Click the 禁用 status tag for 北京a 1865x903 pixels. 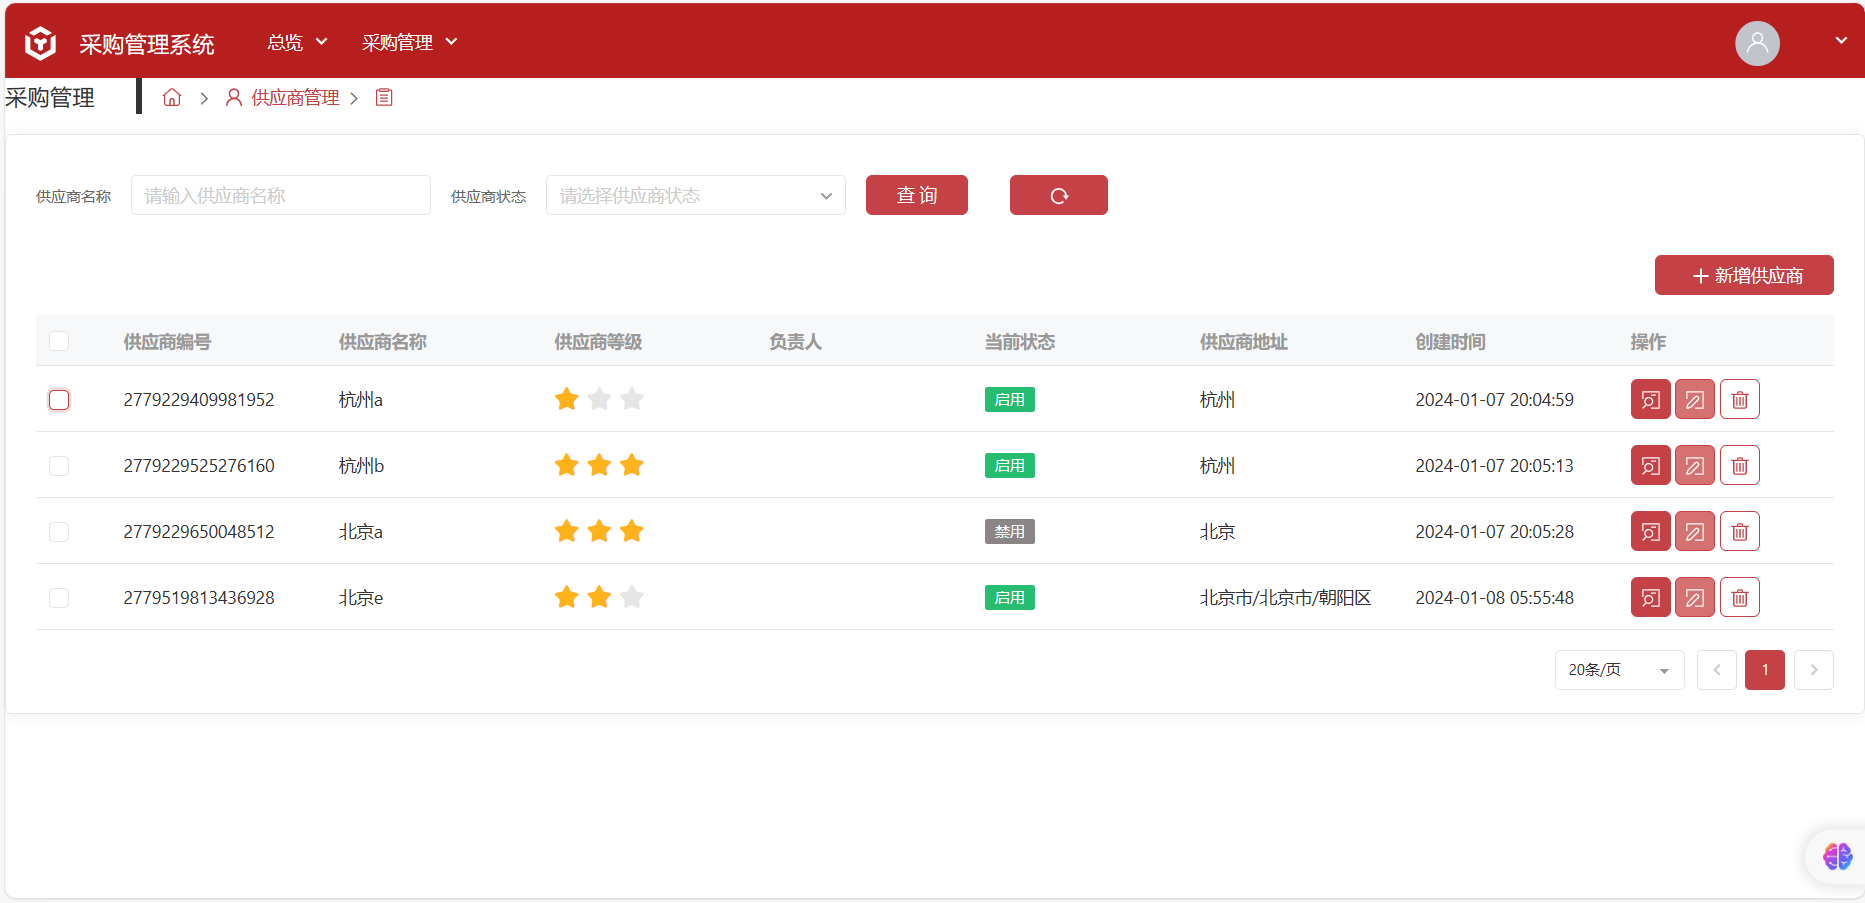[1010, 531]
